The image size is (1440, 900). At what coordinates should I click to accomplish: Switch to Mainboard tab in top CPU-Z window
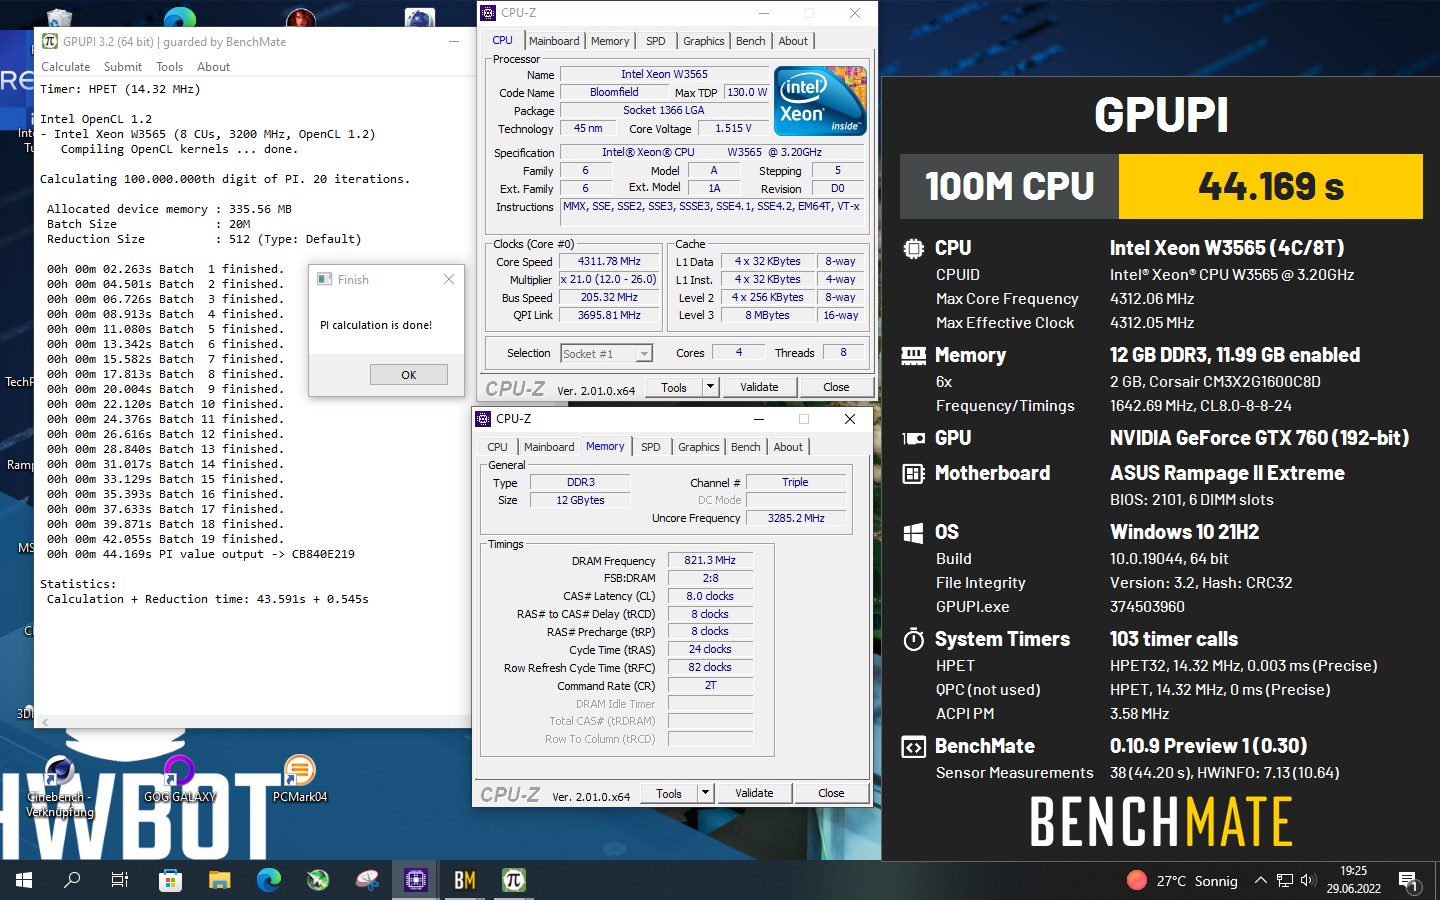point(554,41)
